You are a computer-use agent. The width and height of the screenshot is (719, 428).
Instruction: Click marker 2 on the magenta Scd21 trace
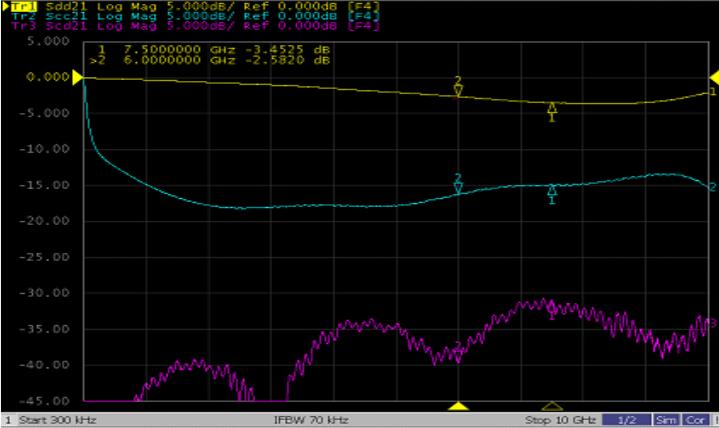pos(458,348)
